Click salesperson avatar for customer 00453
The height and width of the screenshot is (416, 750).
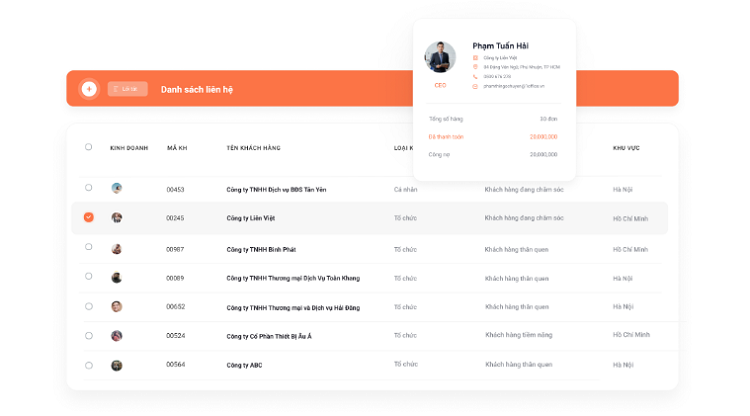(x=117, y=188)
